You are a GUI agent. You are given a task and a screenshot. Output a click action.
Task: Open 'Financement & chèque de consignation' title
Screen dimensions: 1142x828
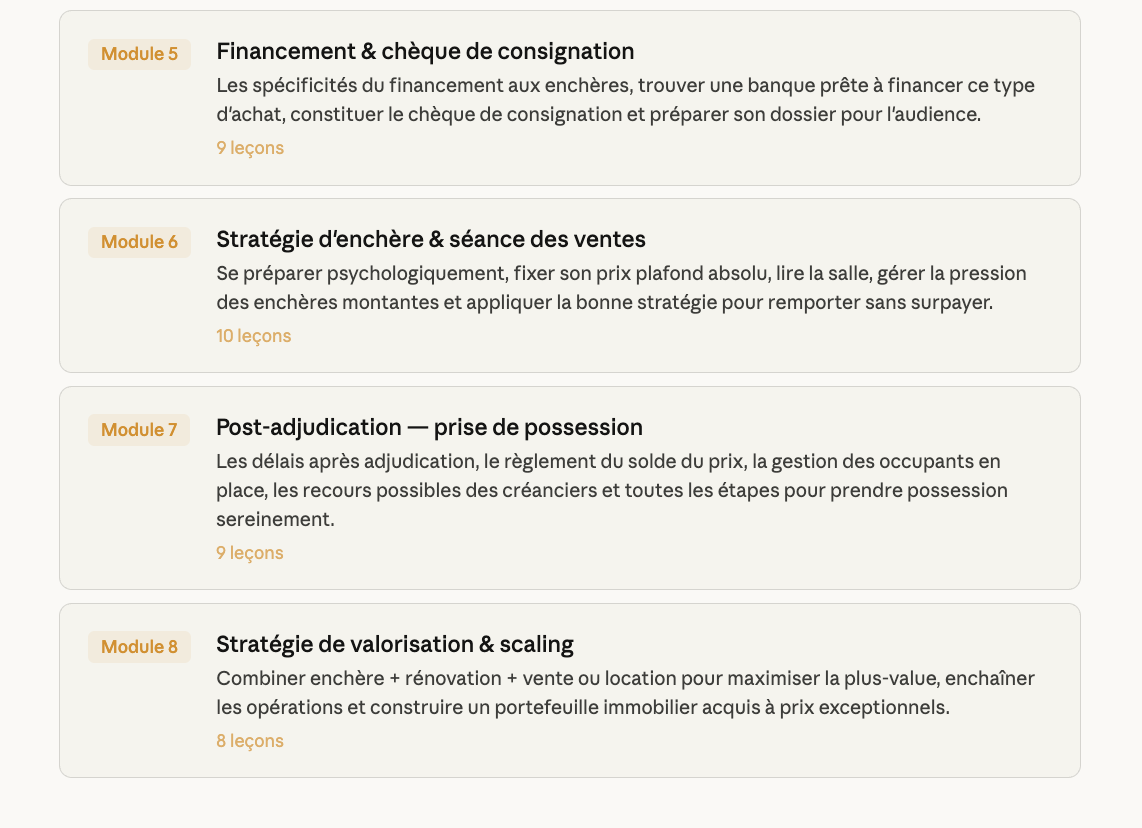pos(425,51)
